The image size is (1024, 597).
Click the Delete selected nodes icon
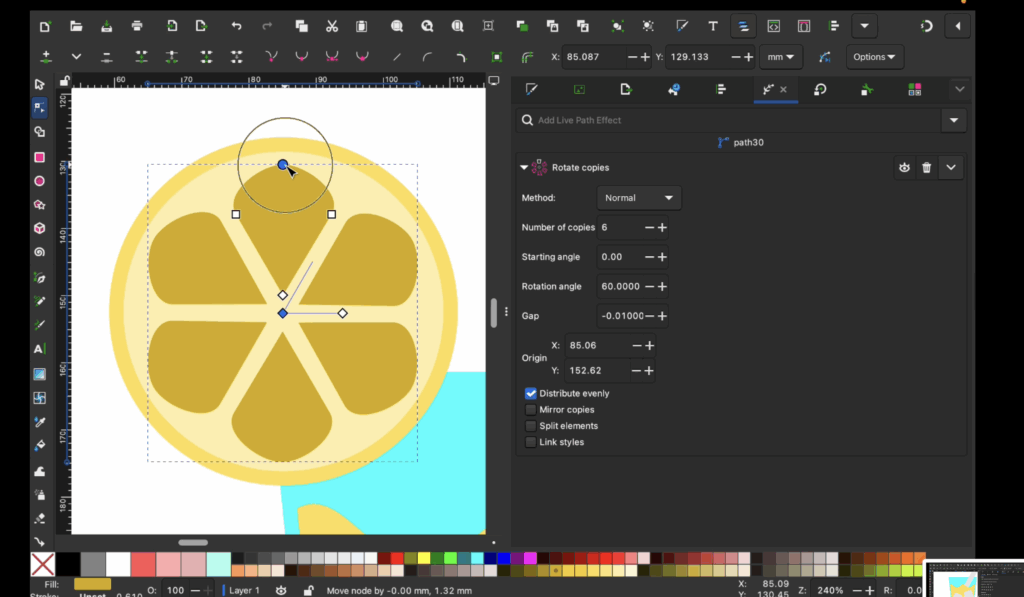[106, 57]
